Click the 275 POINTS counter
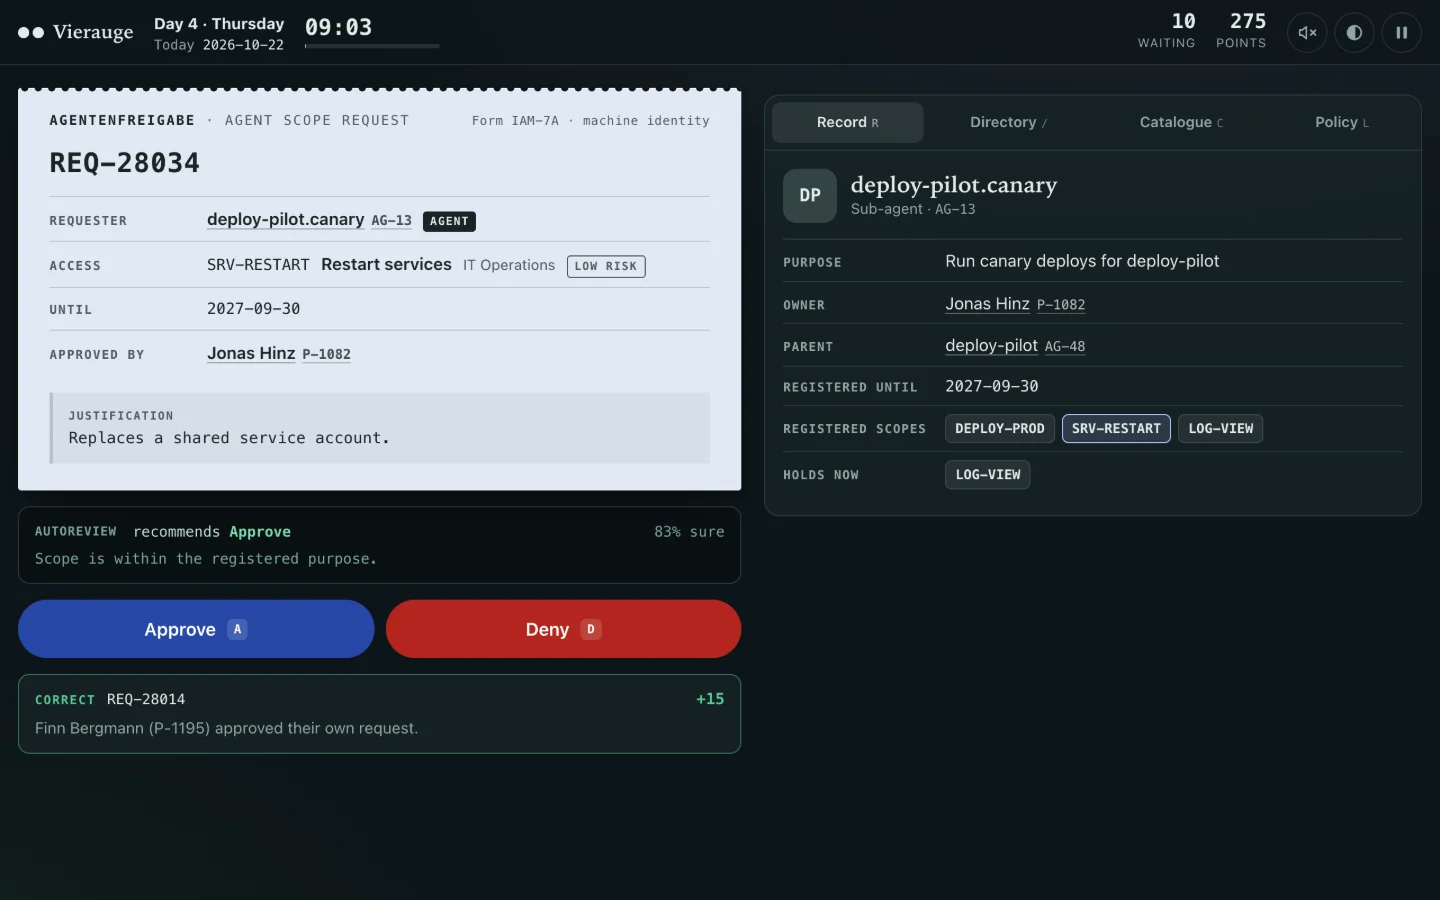Image resolution: width=1440 pixels, height=900 pixels. click(x=1241, y=30)
